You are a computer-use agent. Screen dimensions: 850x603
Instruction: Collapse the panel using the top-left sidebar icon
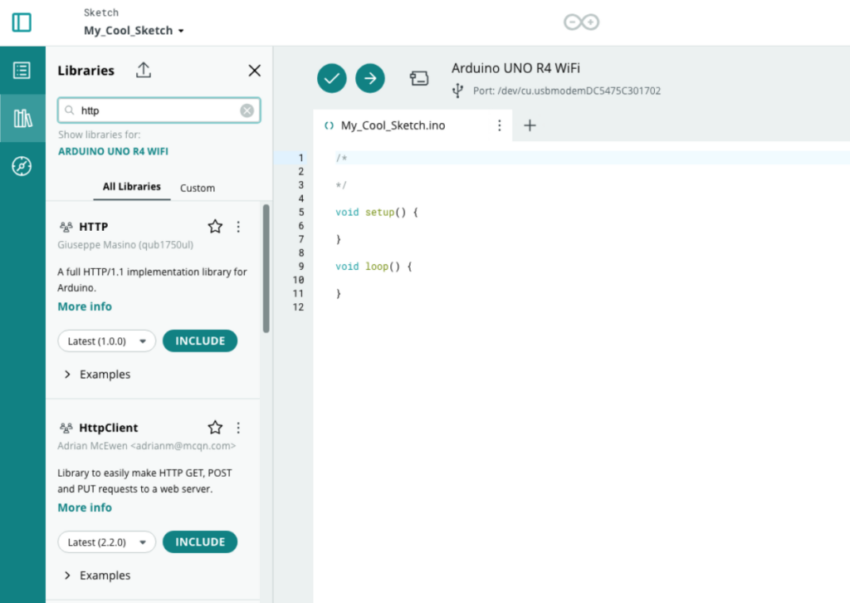(x=20, y=21)
